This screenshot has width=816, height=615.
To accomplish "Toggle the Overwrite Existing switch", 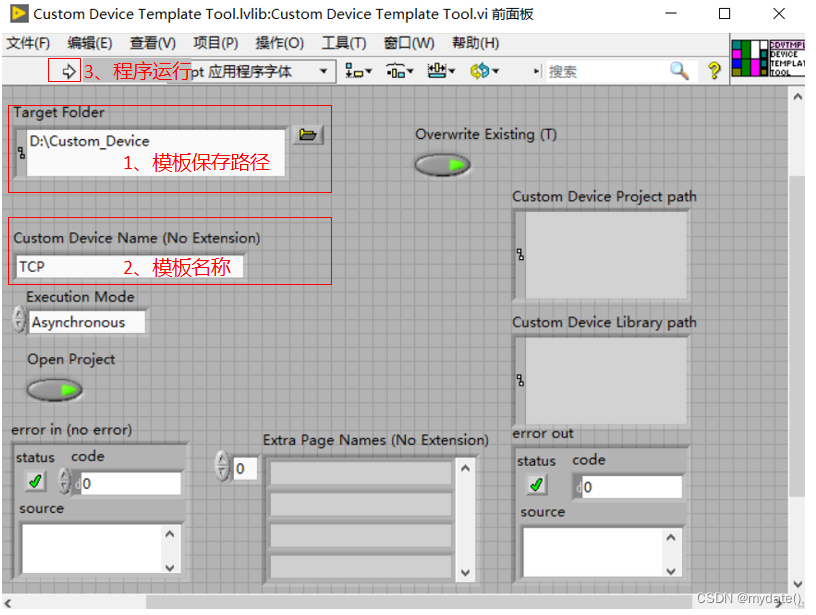I will pyautogui.click(x=442, y=165).
